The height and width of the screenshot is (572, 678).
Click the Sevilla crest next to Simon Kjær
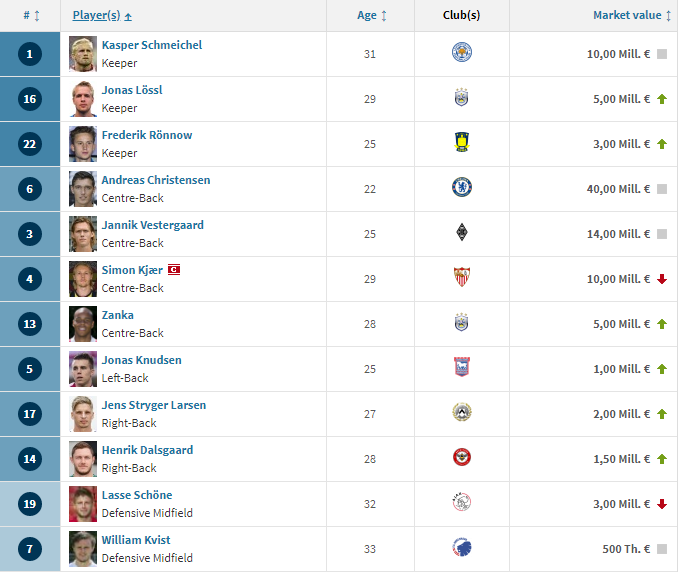click(x=462, y=277)
